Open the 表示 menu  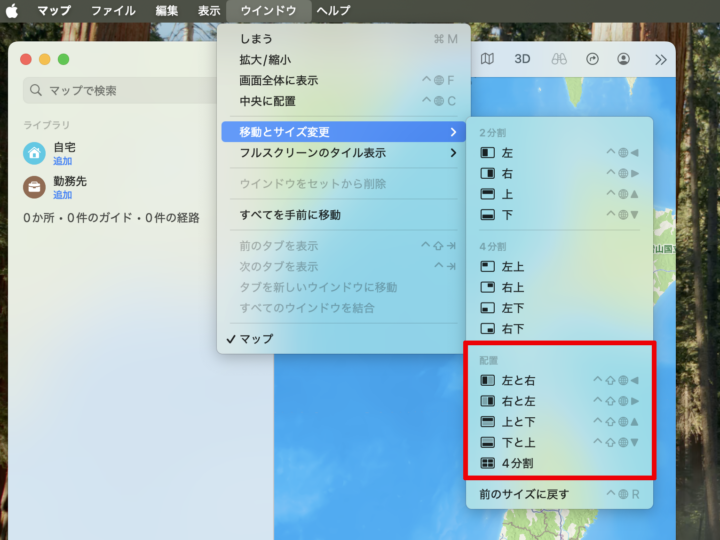(x=209, y=10)
